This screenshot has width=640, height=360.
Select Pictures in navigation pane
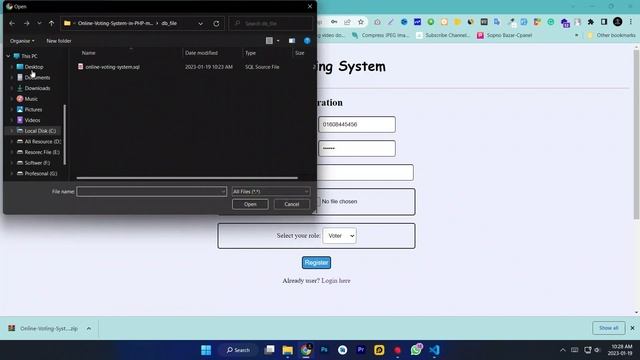coord(33,109)
